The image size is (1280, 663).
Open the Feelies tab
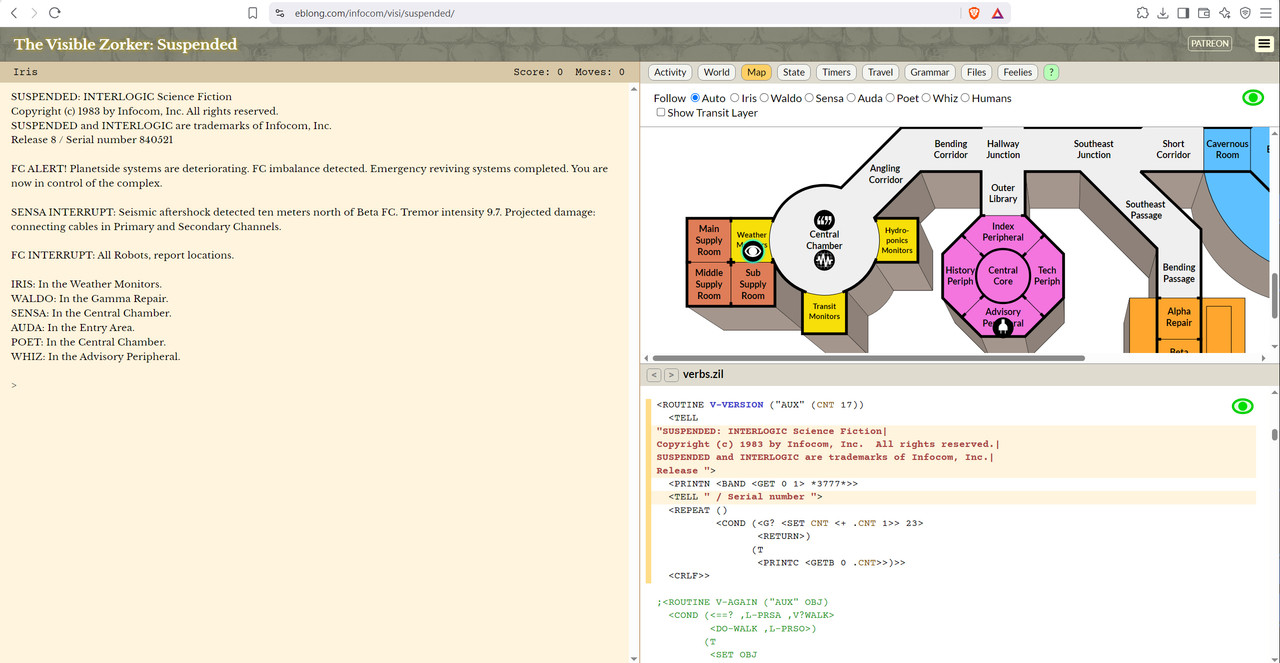tap(1018, 72)
